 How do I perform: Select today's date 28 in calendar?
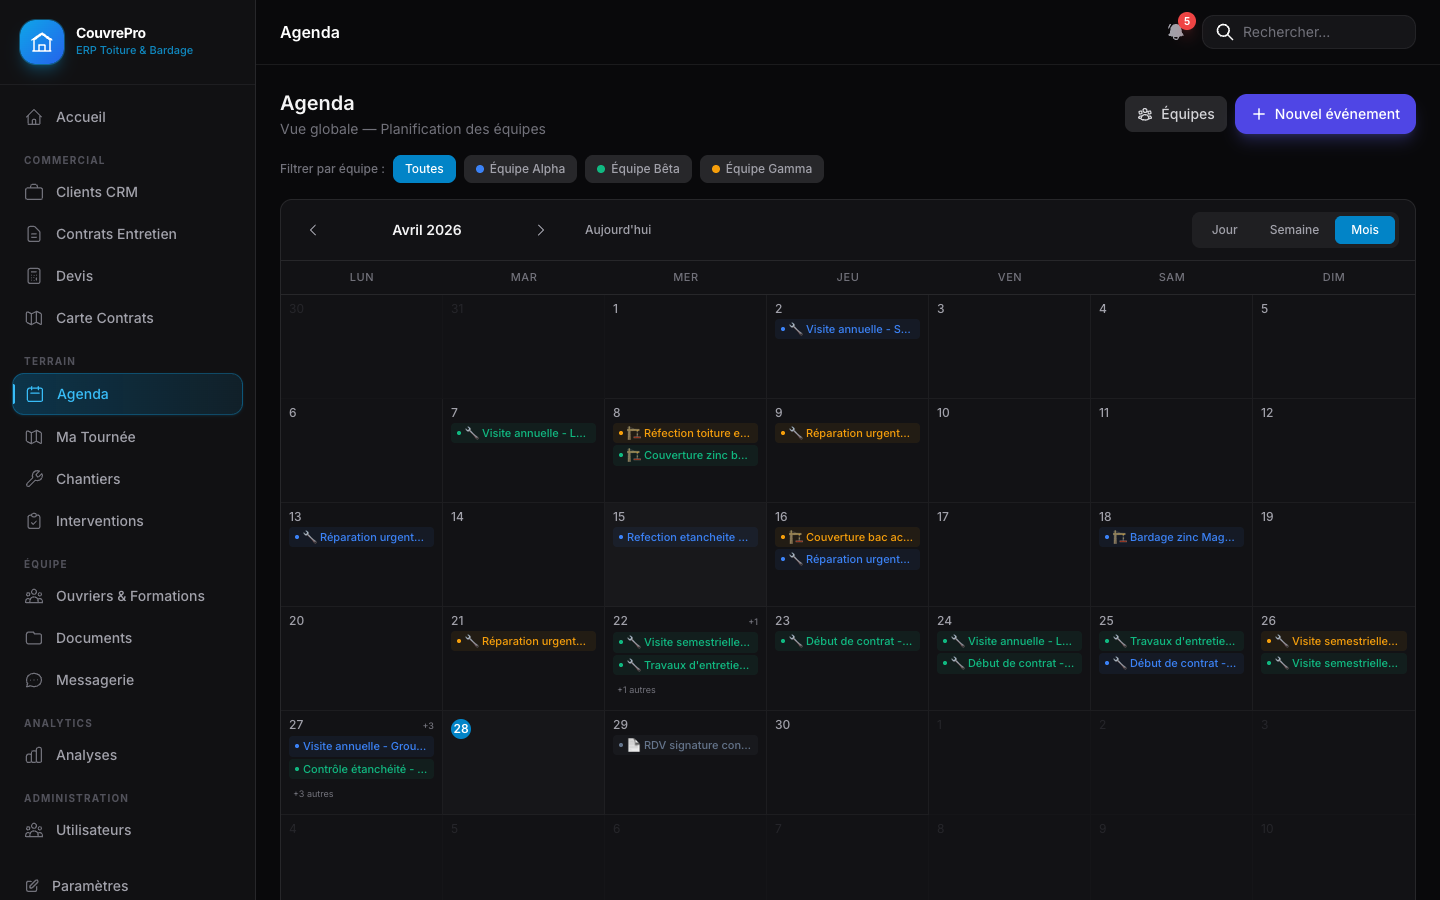pyautogui.click(x=461, y=729)
